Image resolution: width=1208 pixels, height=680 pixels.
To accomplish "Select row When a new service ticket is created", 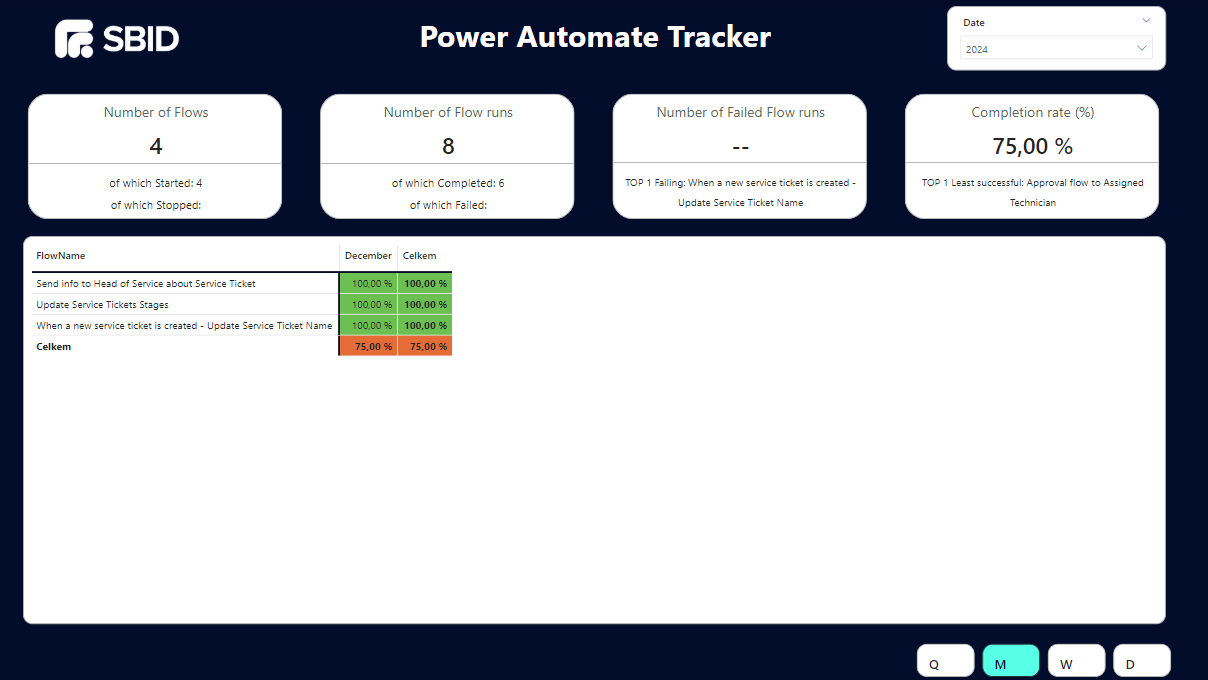I will coord(184,326).
